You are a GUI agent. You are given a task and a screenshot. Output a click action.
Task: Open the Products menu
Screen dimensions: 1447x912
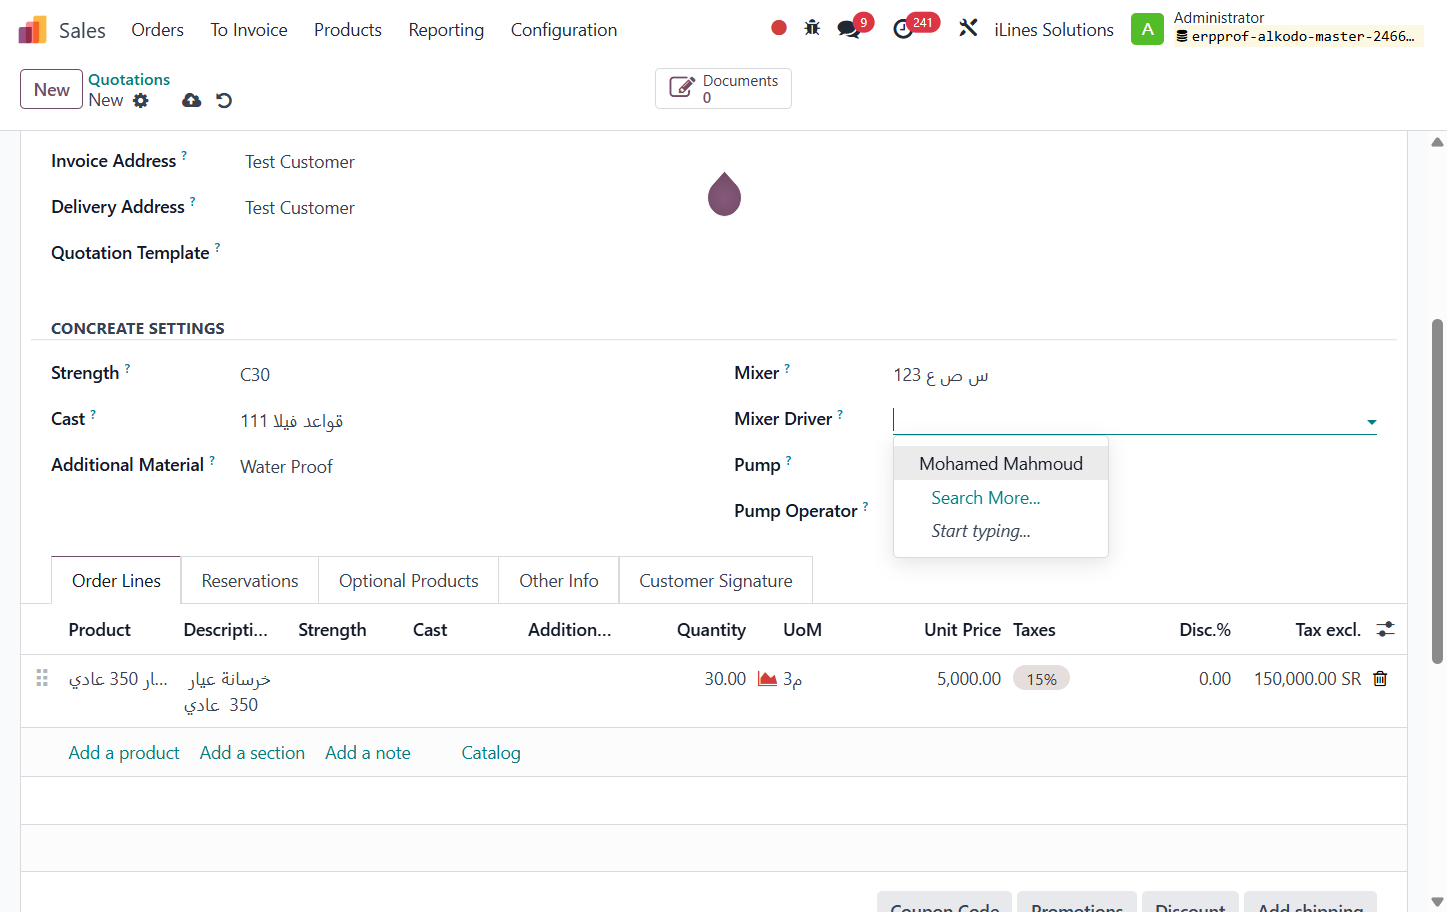tap(348, 30)
